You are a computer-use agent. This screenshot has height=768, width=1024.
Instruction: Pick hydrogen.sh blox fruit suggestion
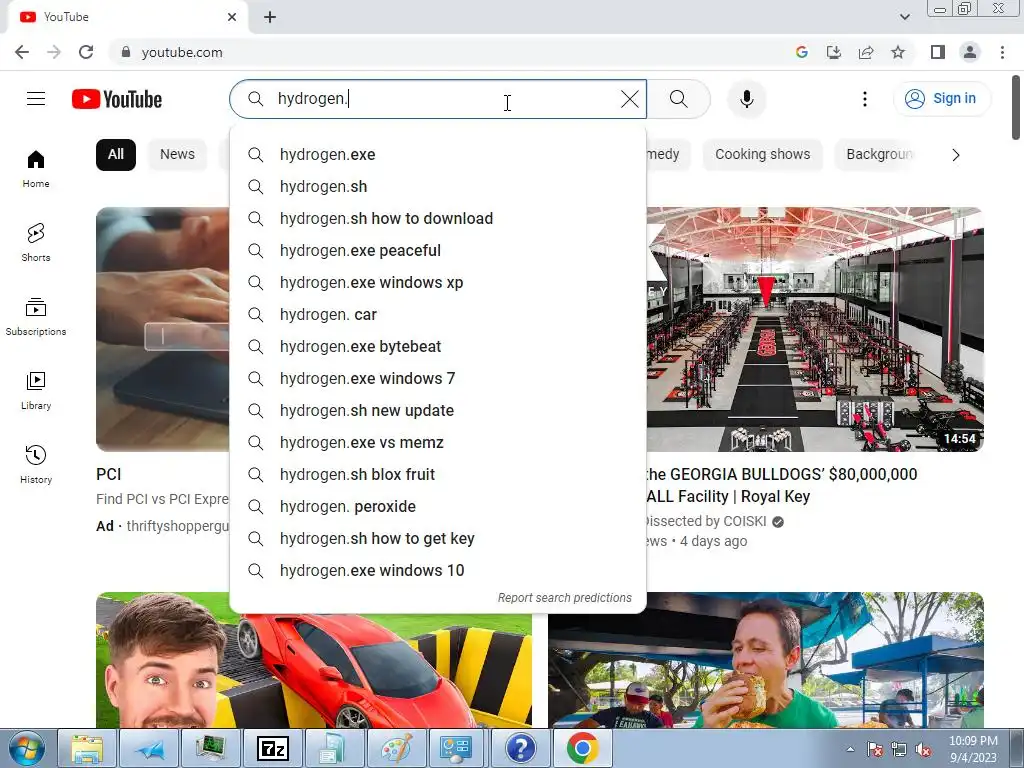tap(438, 475)
